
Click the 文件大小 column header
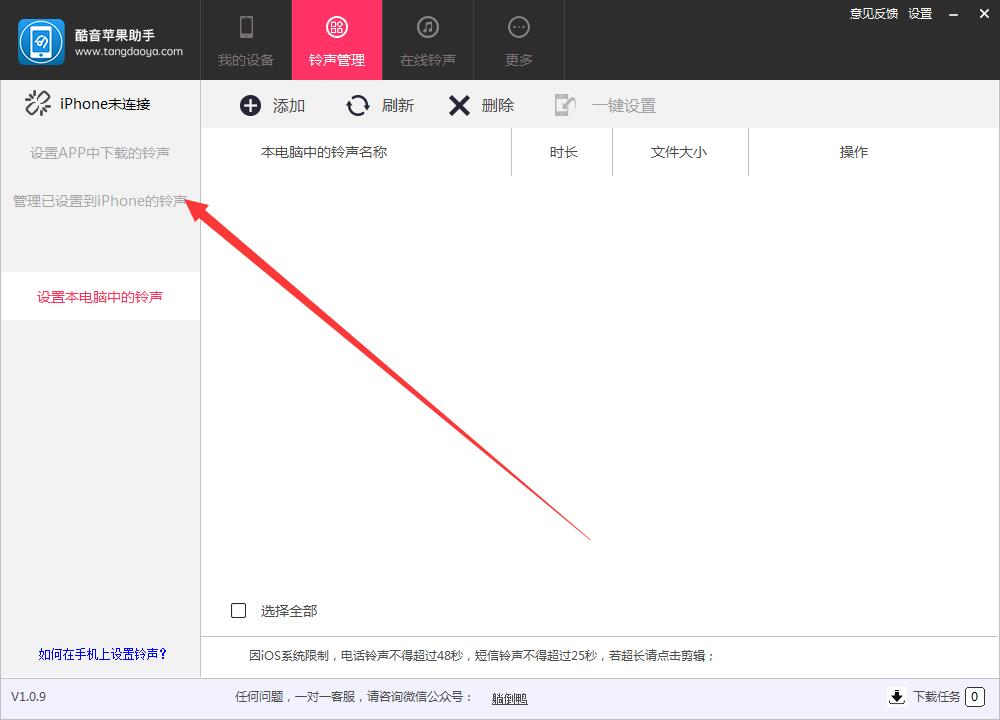click(680, 152)
